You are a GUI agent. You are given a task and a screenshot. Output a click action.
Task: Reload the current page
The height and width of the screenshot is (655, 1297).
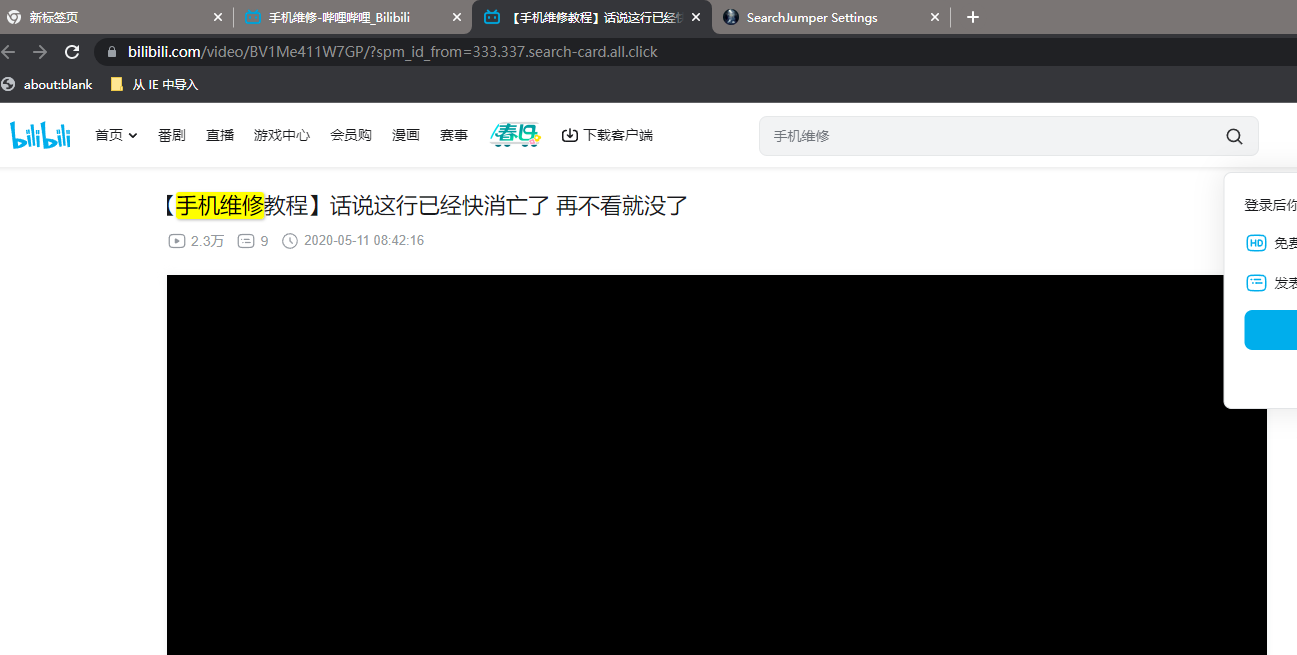[72, 51]
